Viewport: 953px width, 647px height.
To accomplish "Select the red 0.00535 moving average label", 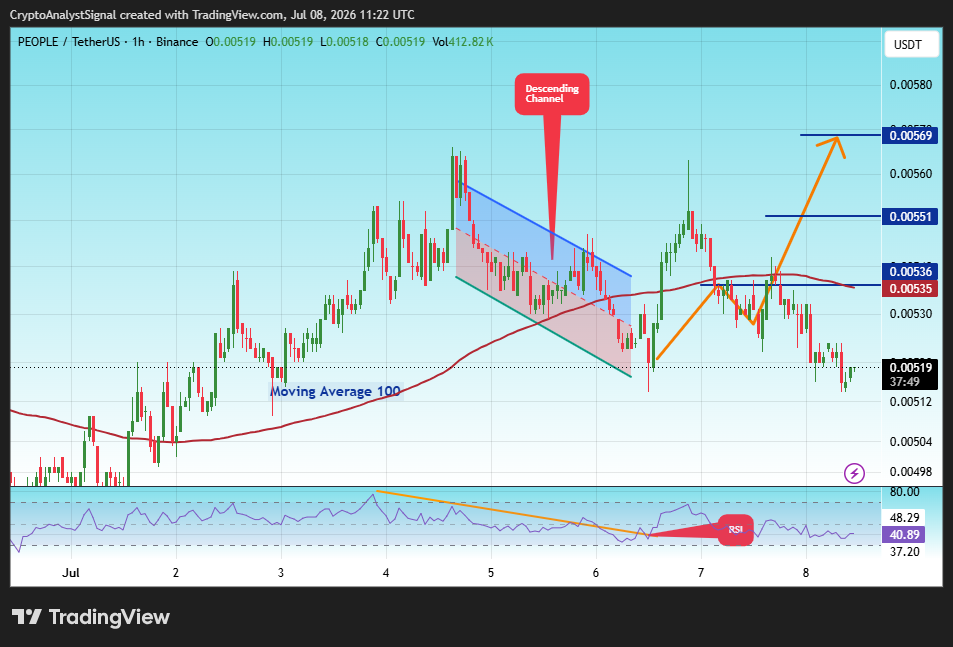I will pos(910,288).
